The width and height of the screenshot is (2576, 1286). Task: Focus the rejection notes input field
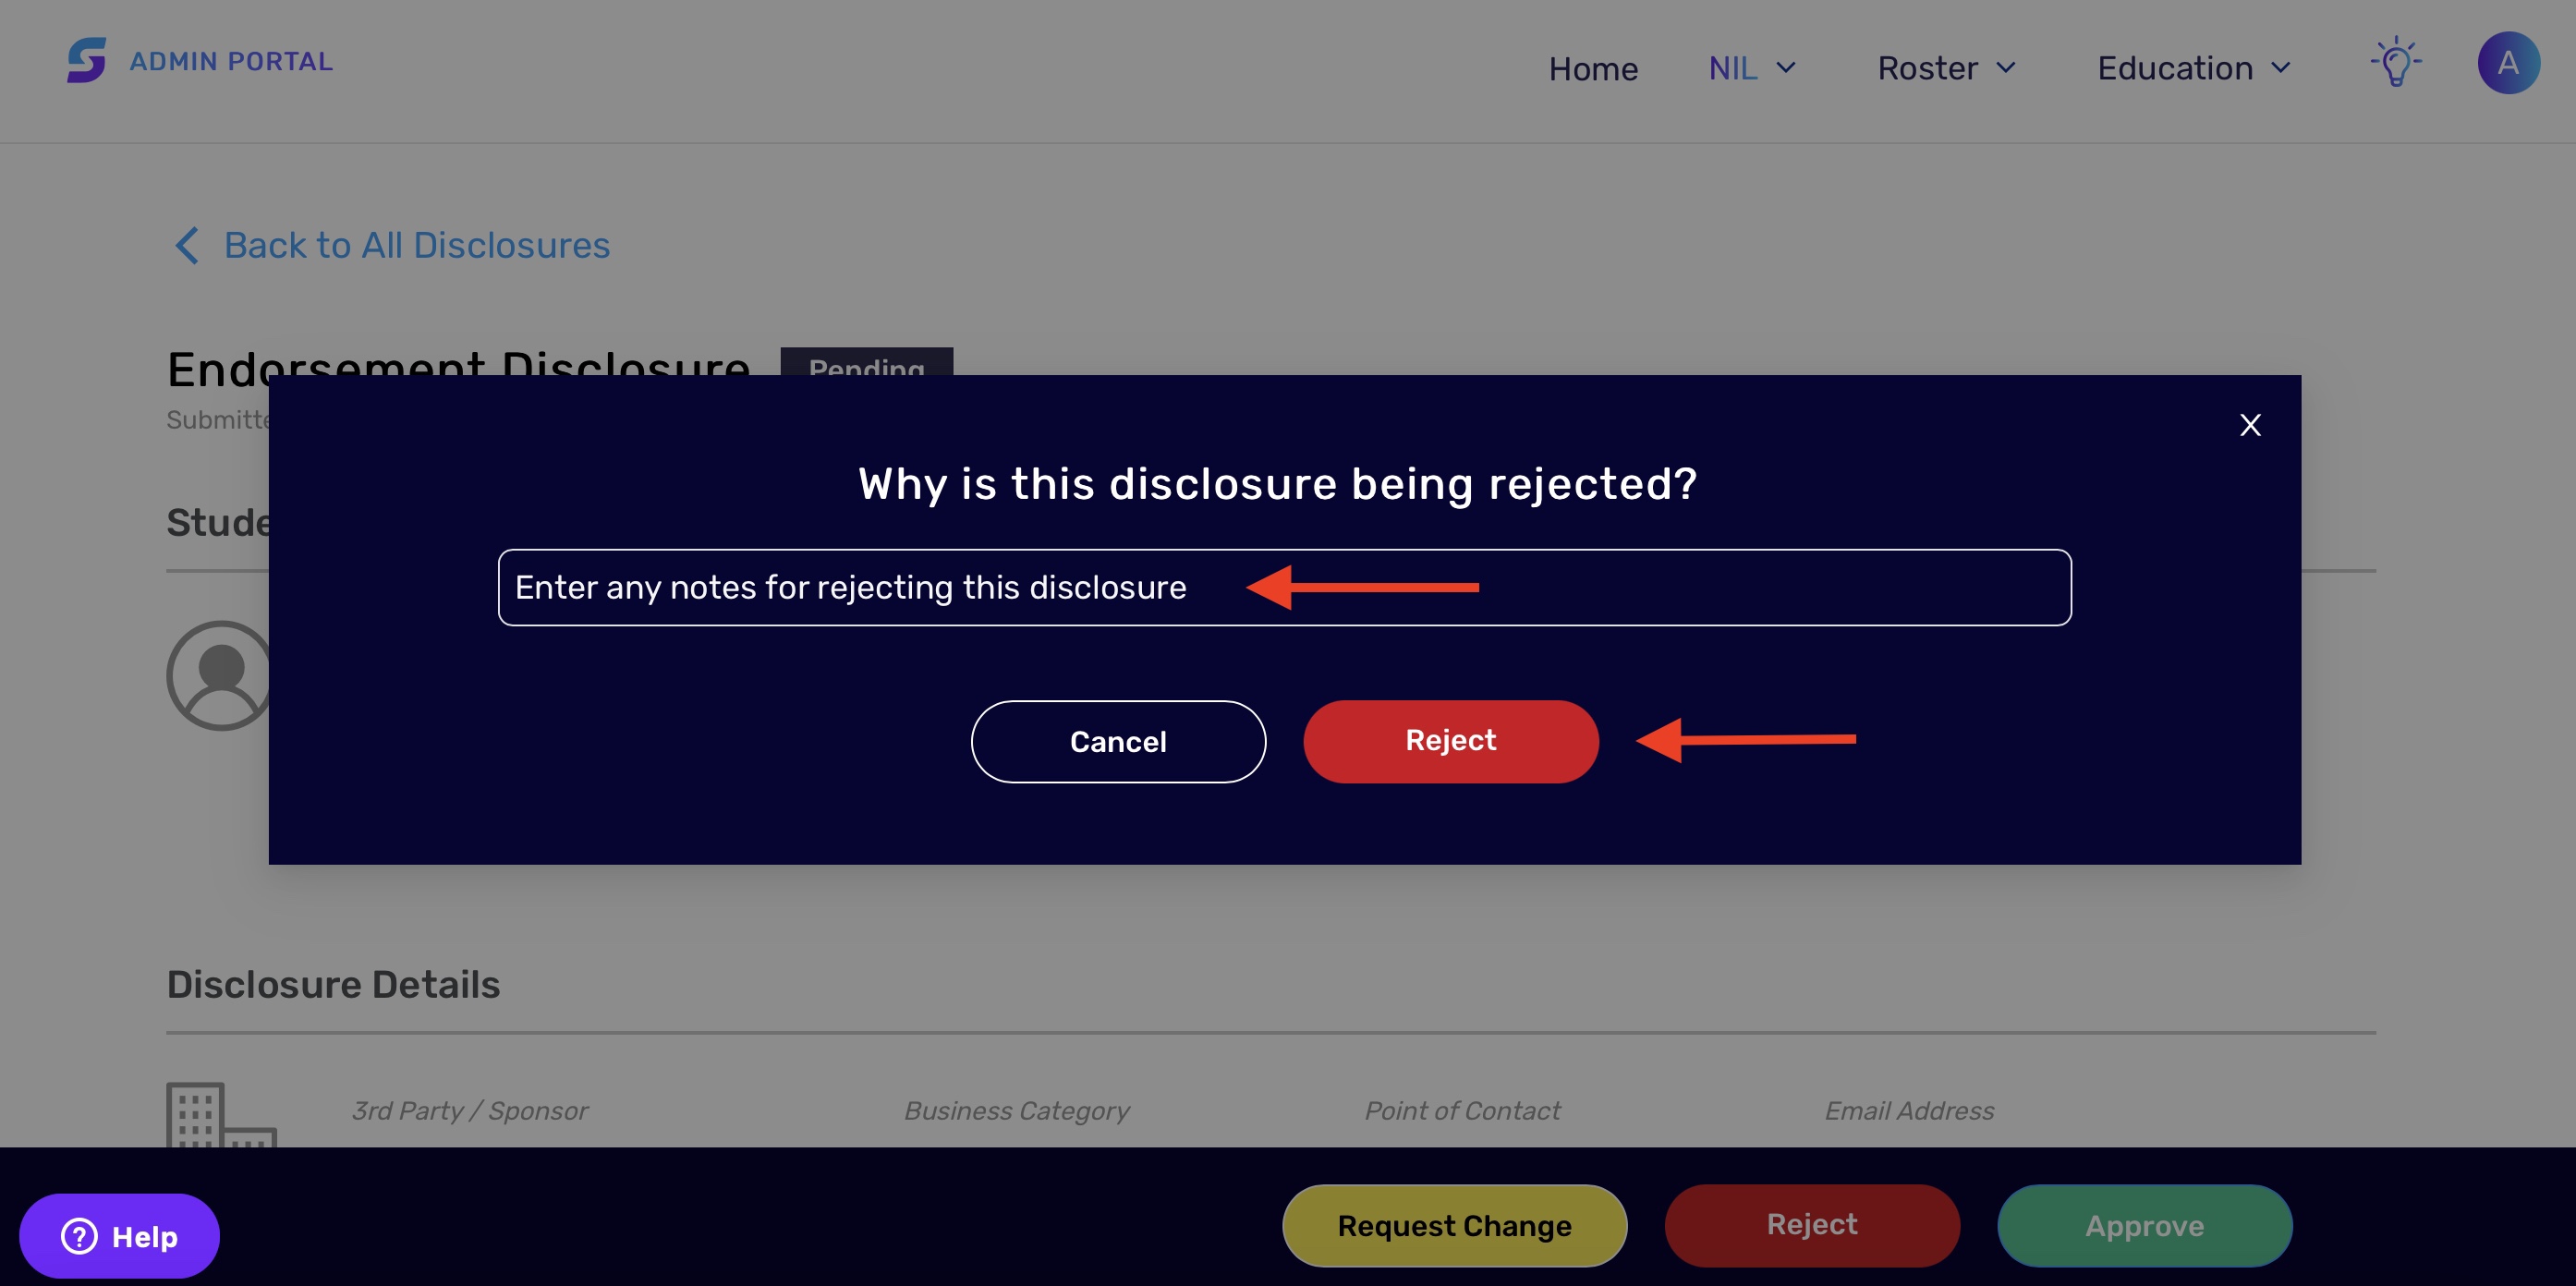pos(1284,588)
